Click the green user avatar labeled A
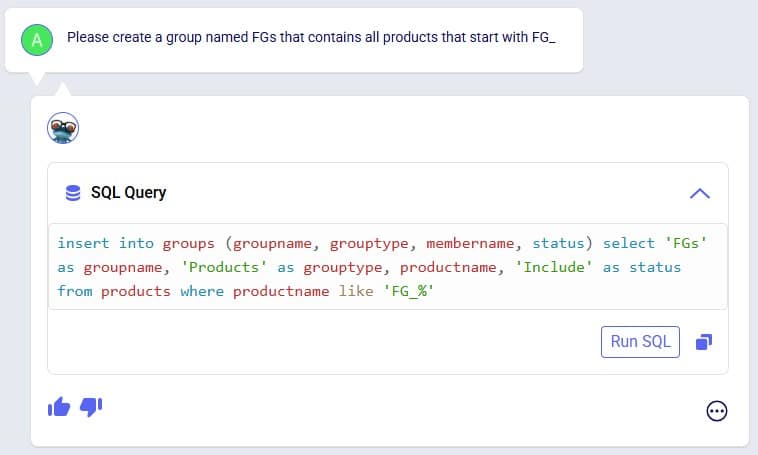The height and width of the screenshot is (455, 758). tap(37, 40)
